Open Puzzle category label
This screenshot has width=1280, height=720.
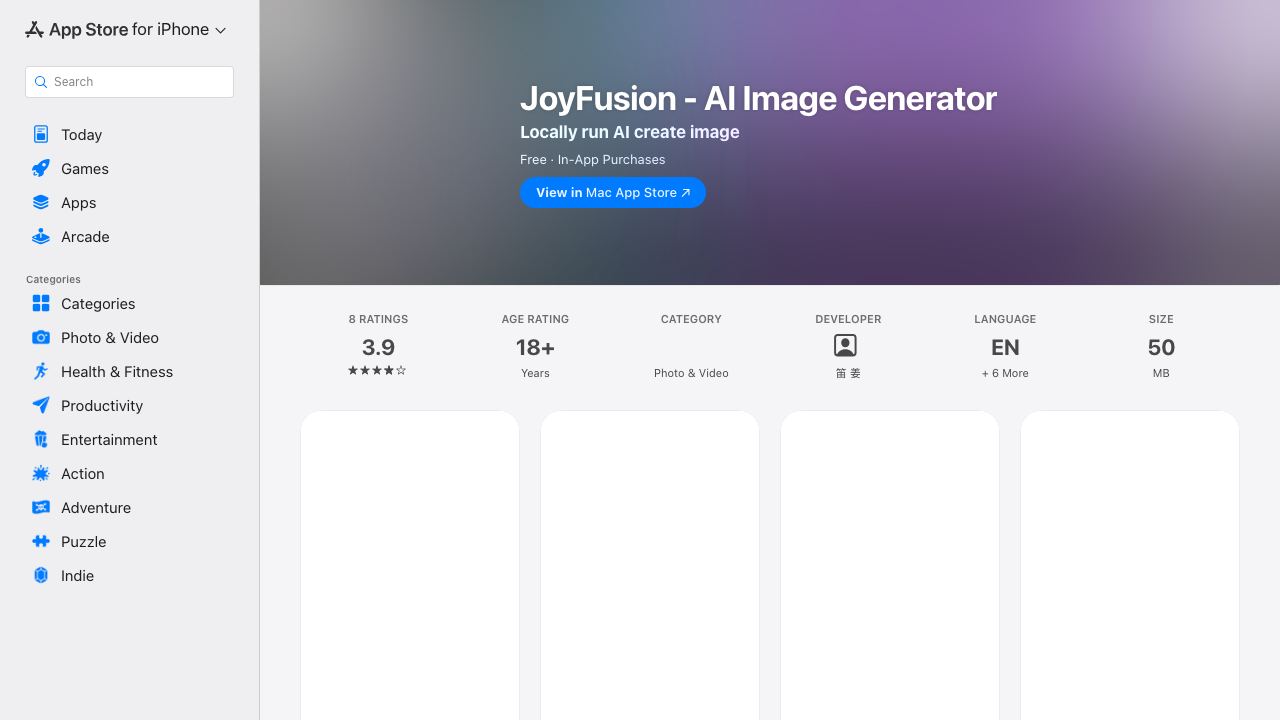tap(84, 542)
